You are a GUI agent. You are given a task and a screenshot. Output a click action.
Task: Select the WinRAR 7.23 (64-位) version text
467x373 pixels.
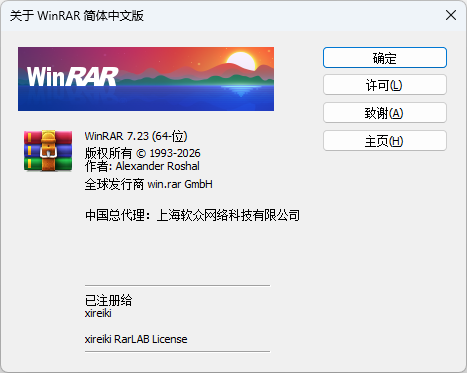(136, 136)
